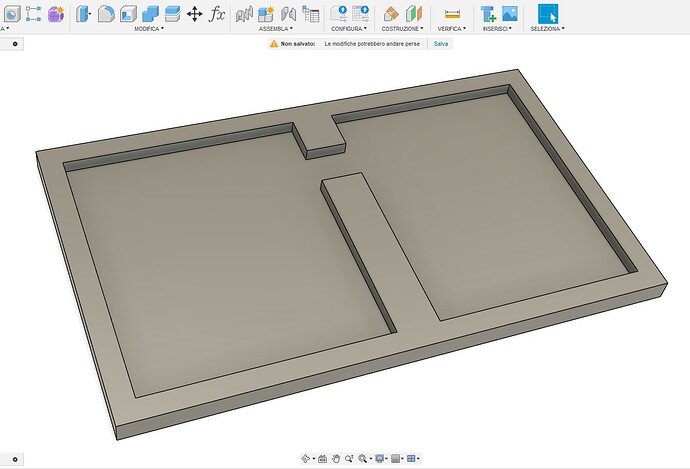The width and height of the screenshot is (690, 469).
Task: Activate the Zoom tool with arrow
Action: [x=349, y=458]
